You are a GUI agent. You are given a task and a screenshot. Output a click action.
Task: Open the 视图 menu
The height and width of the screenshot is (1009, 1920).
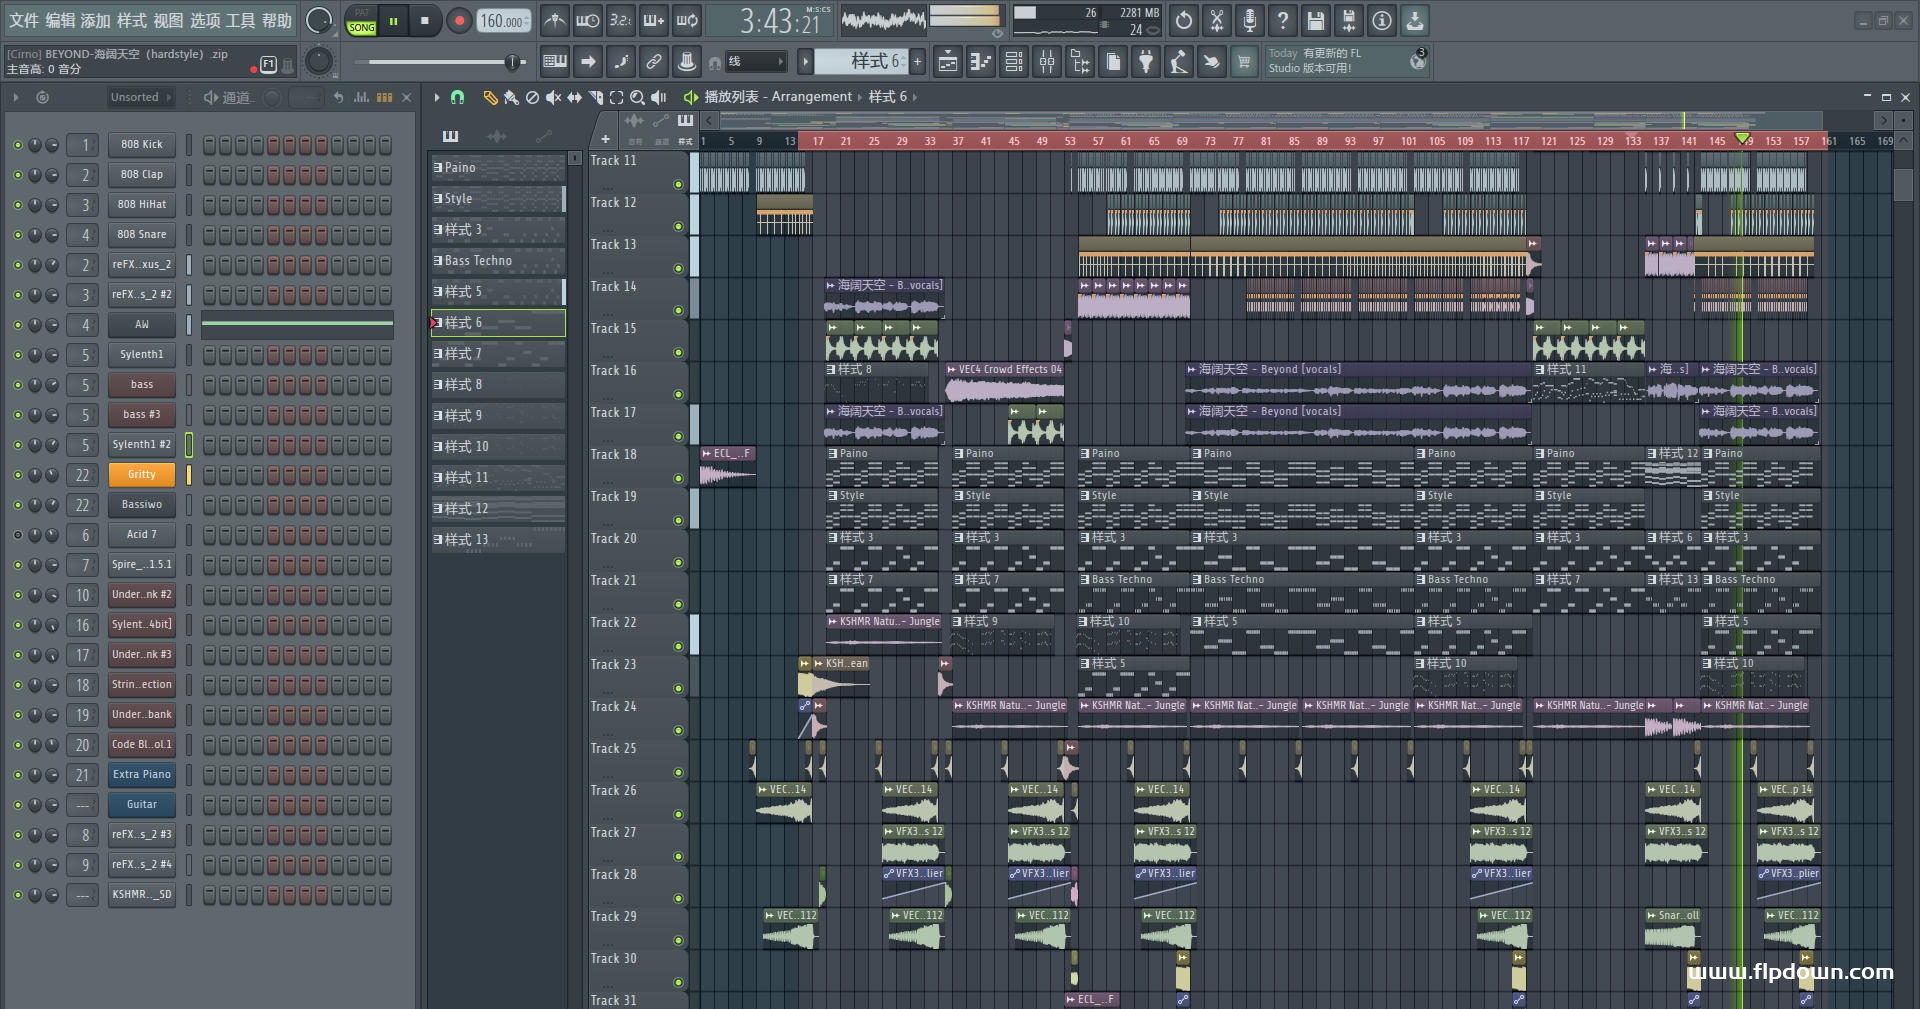(x=168, y=20)
